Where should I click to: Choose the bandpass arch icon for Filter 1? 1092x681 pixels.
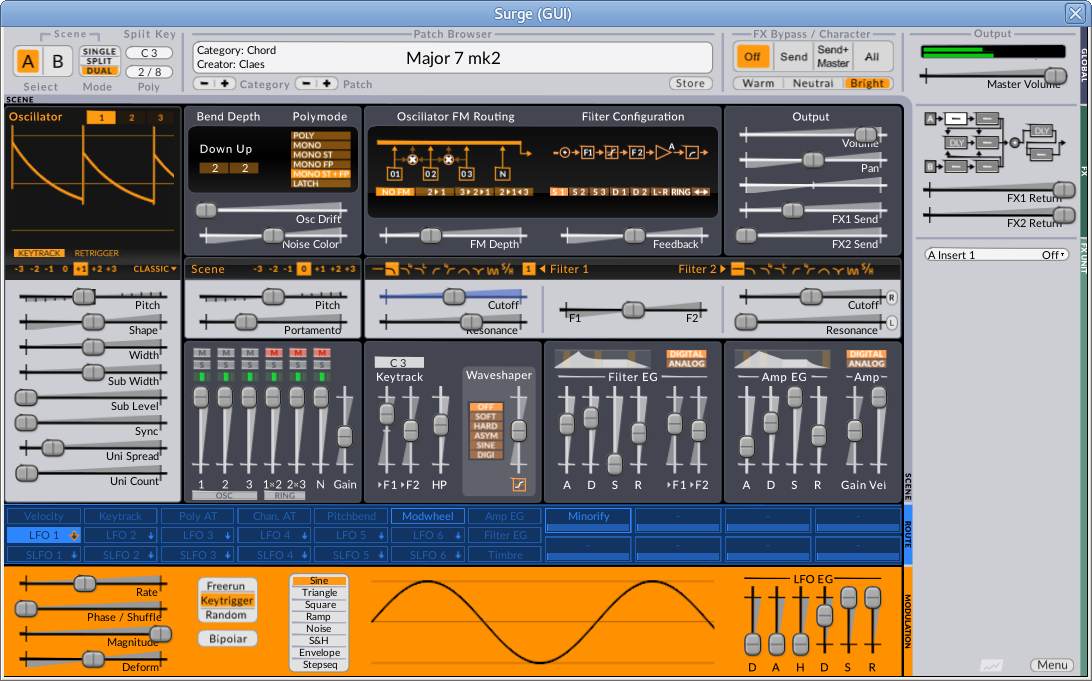pyautogui.click(x=463, y=269)
